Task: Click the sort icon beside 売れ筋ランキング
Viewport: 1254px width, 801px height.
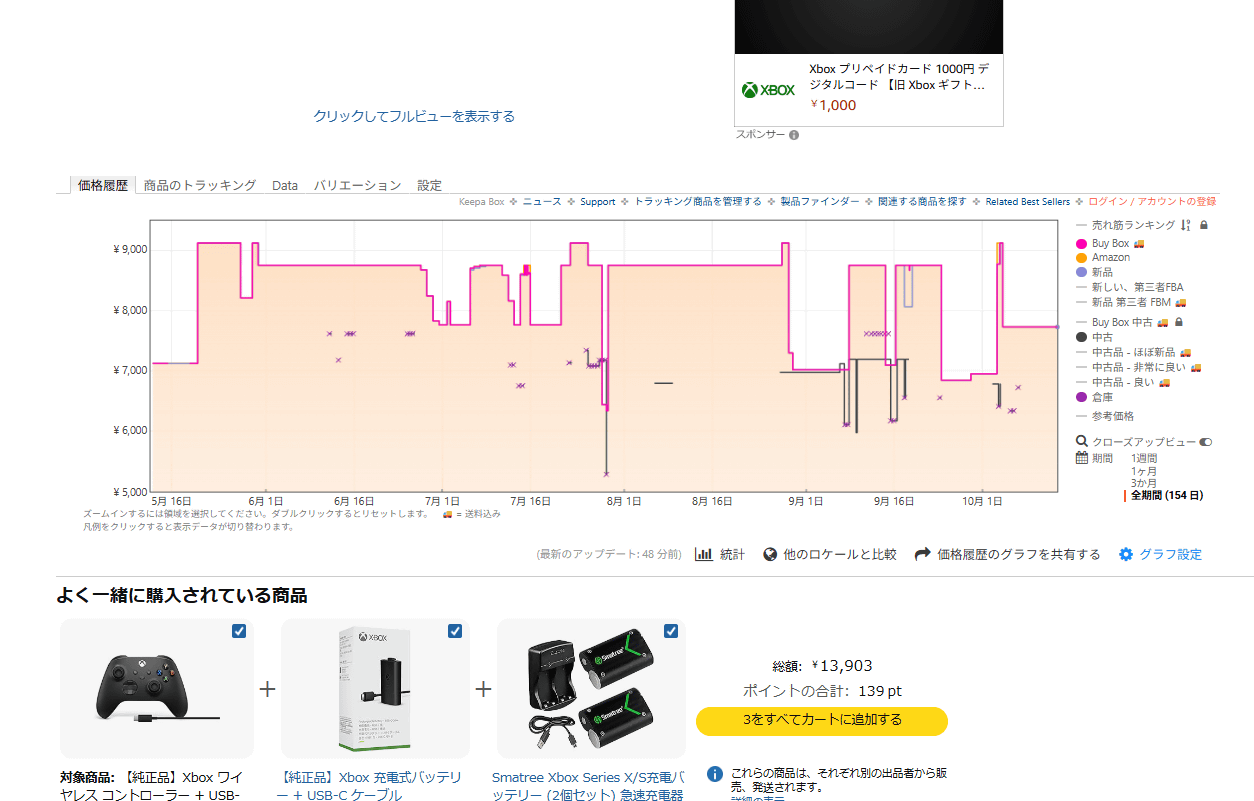Action: coord(1185,225)
